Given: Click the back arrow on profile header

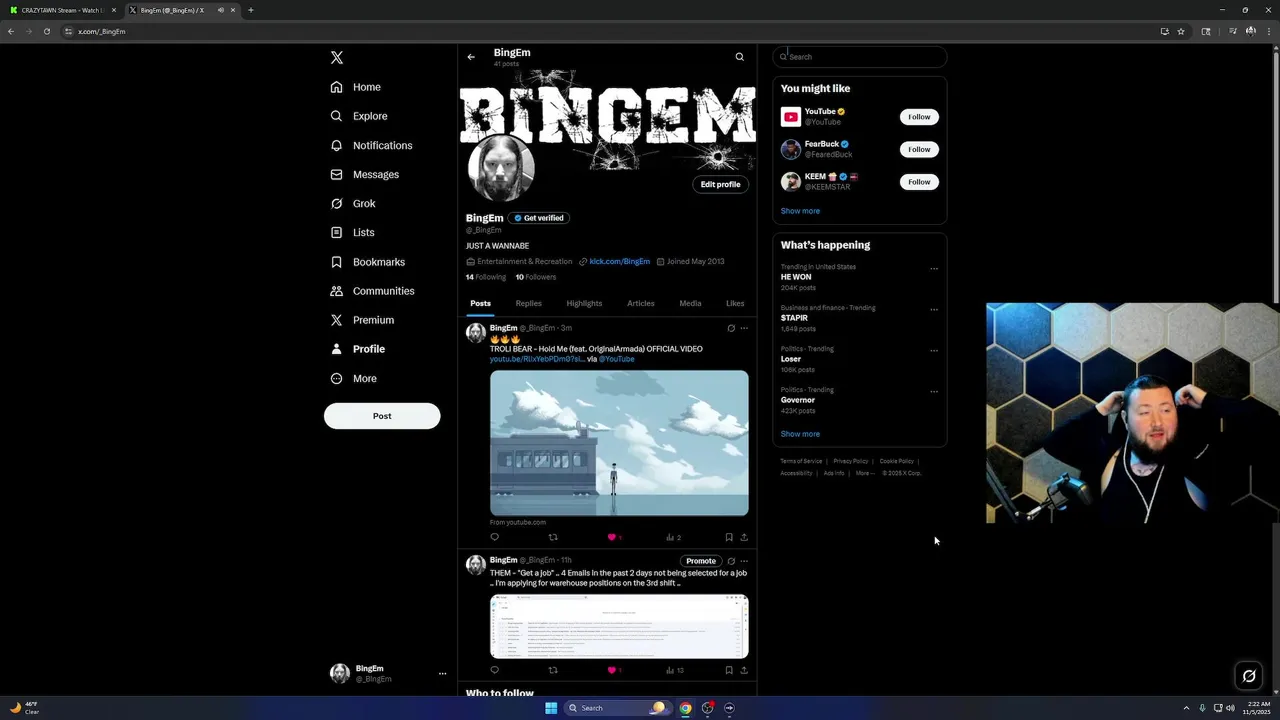Looking at the screenshot, I should click(471, 57).
